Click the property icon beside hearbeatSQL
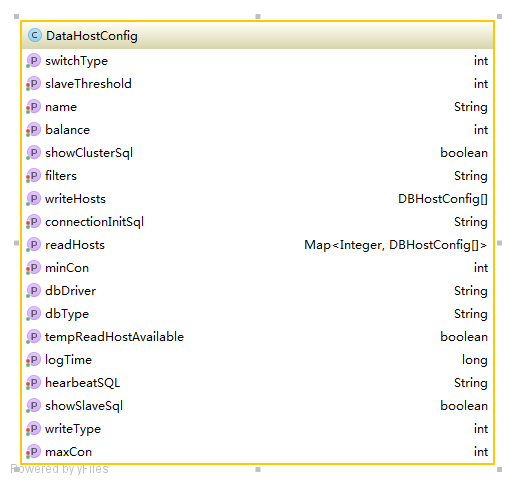The image size is (515, 485). point(33,383)
